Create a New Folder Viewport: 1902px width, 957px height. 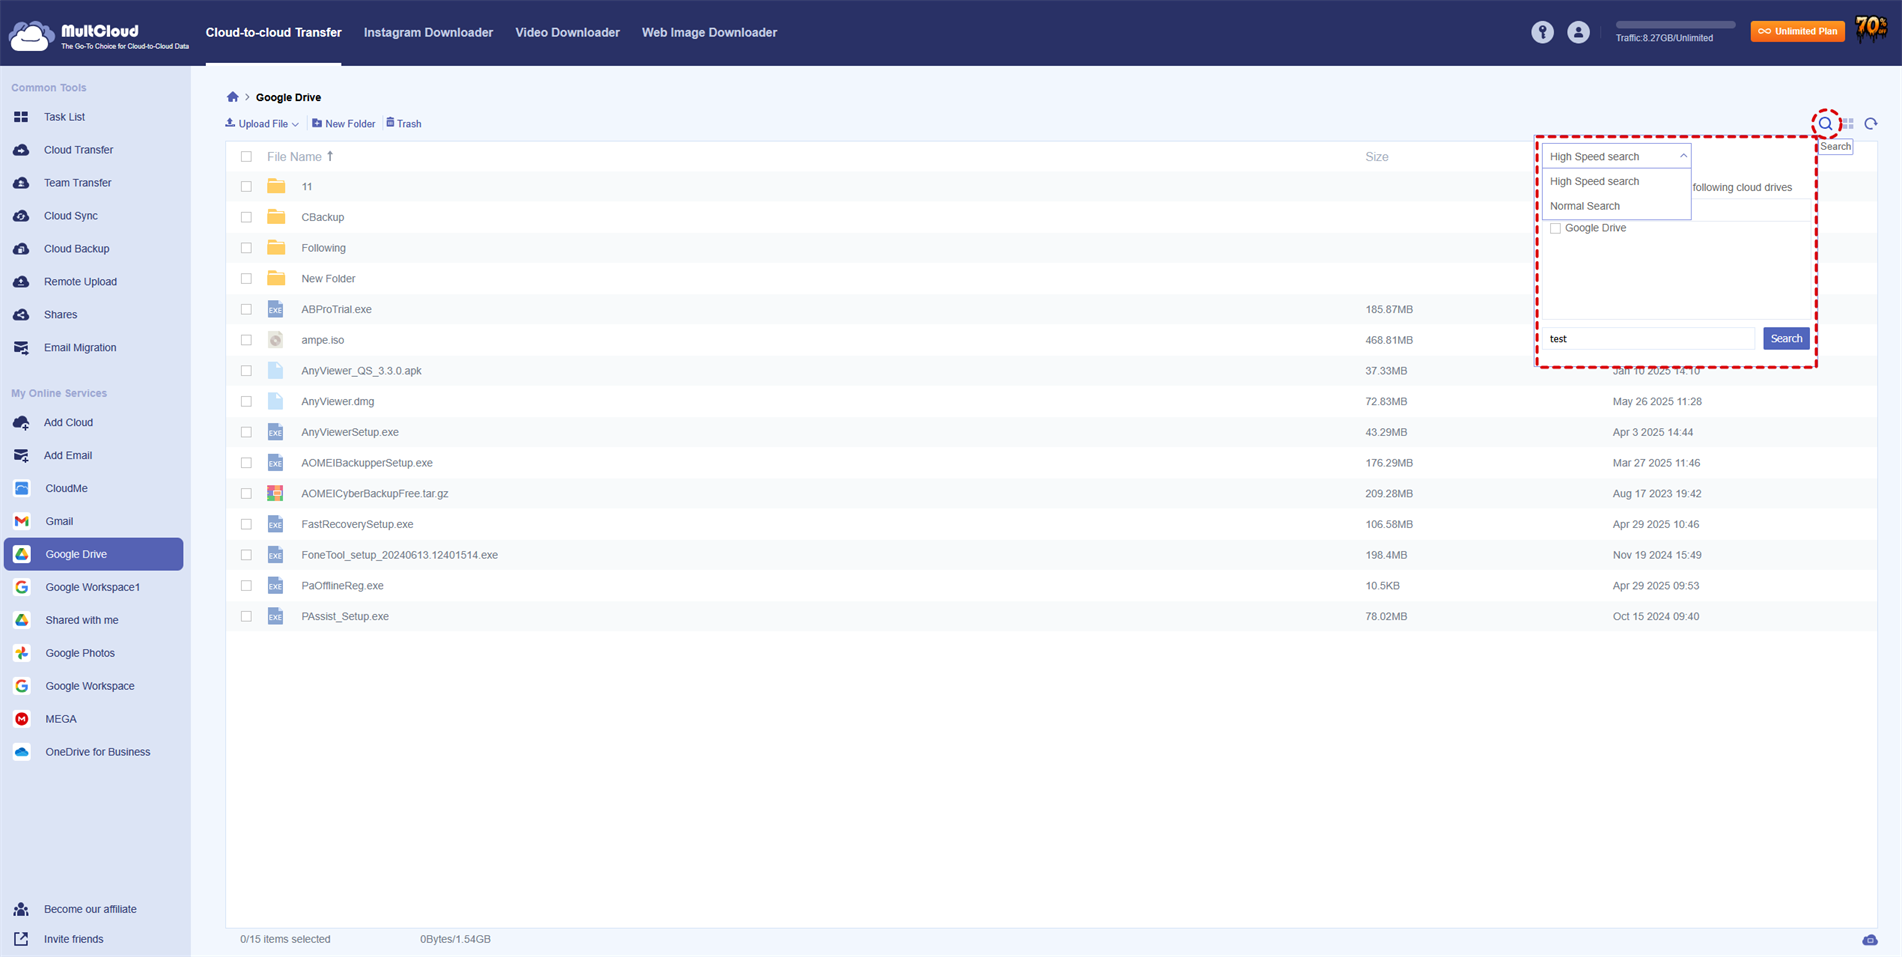coord(343,124)
